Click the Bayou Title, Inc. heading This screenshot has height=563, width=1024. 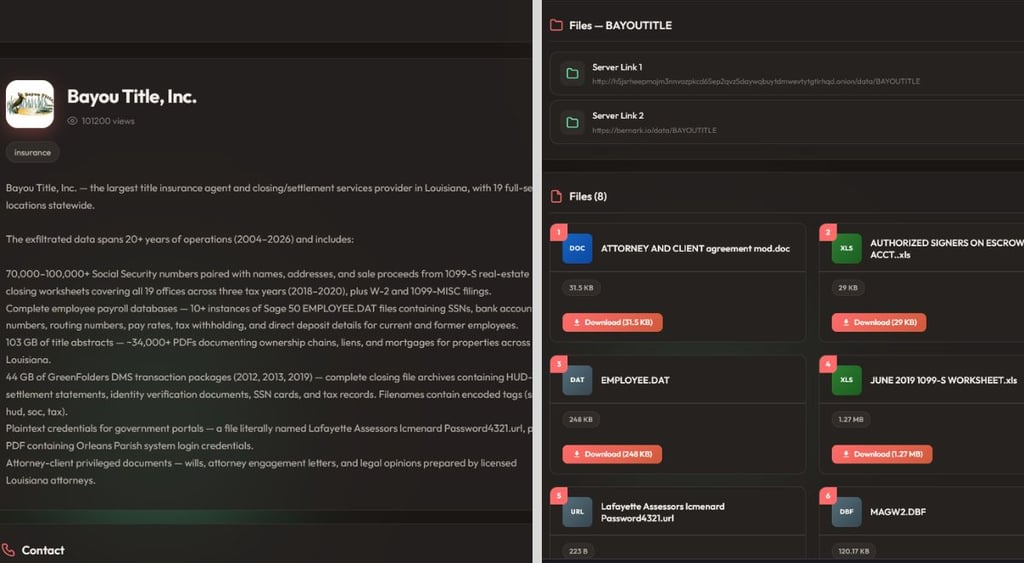point(132,97)
